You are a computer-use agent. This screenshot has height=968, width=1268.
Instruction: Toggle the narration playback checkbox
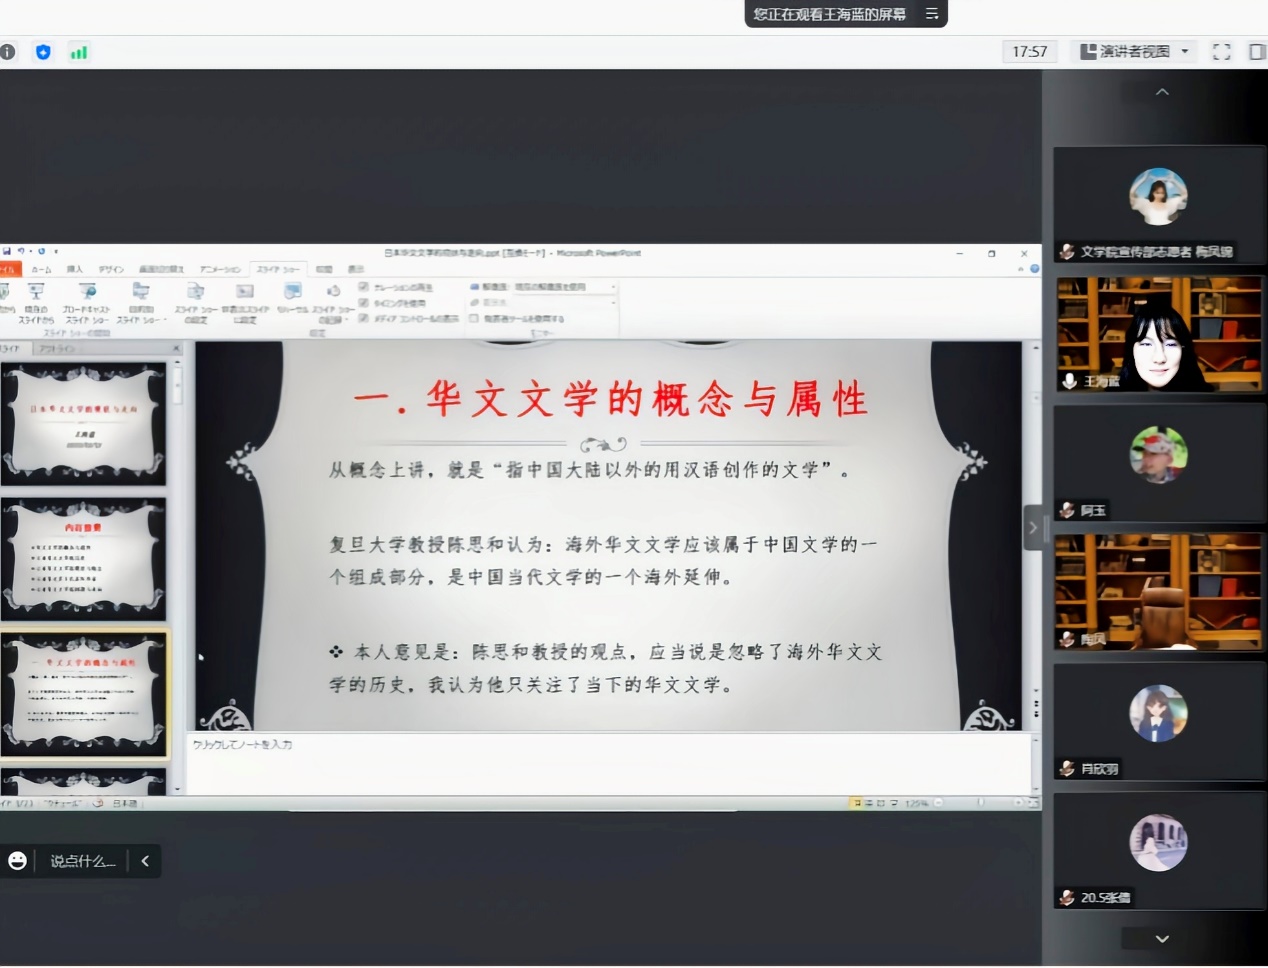click(364, 287)
